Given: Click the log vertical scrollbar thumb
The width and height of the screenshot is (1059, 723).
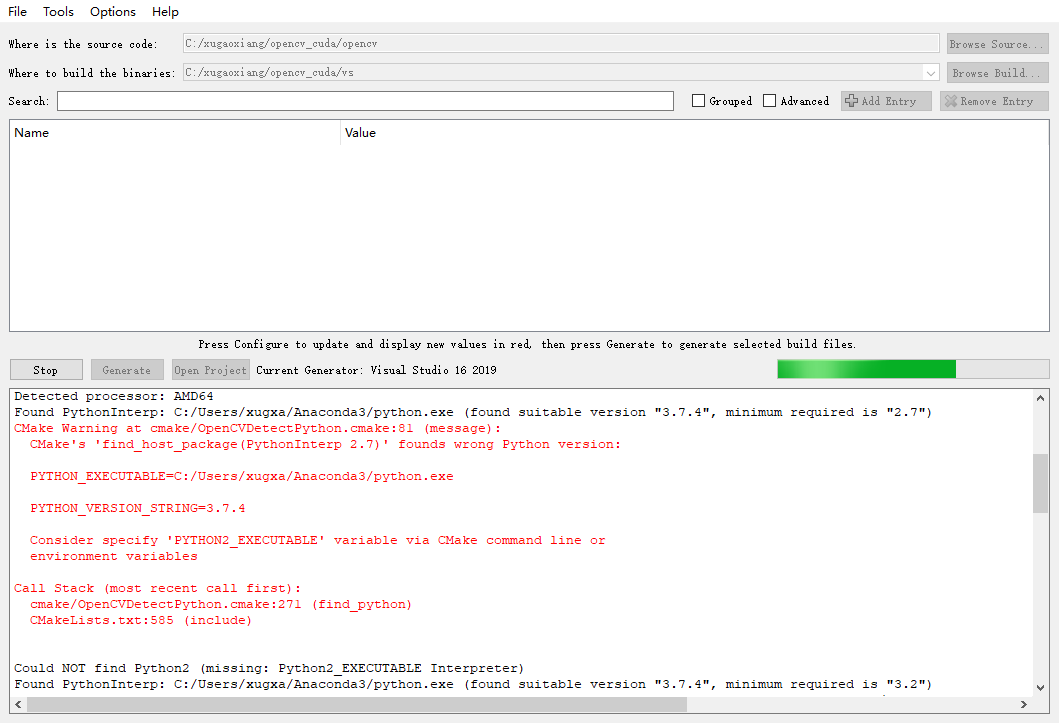Looking at the screenshot, I should [1040, 483].
